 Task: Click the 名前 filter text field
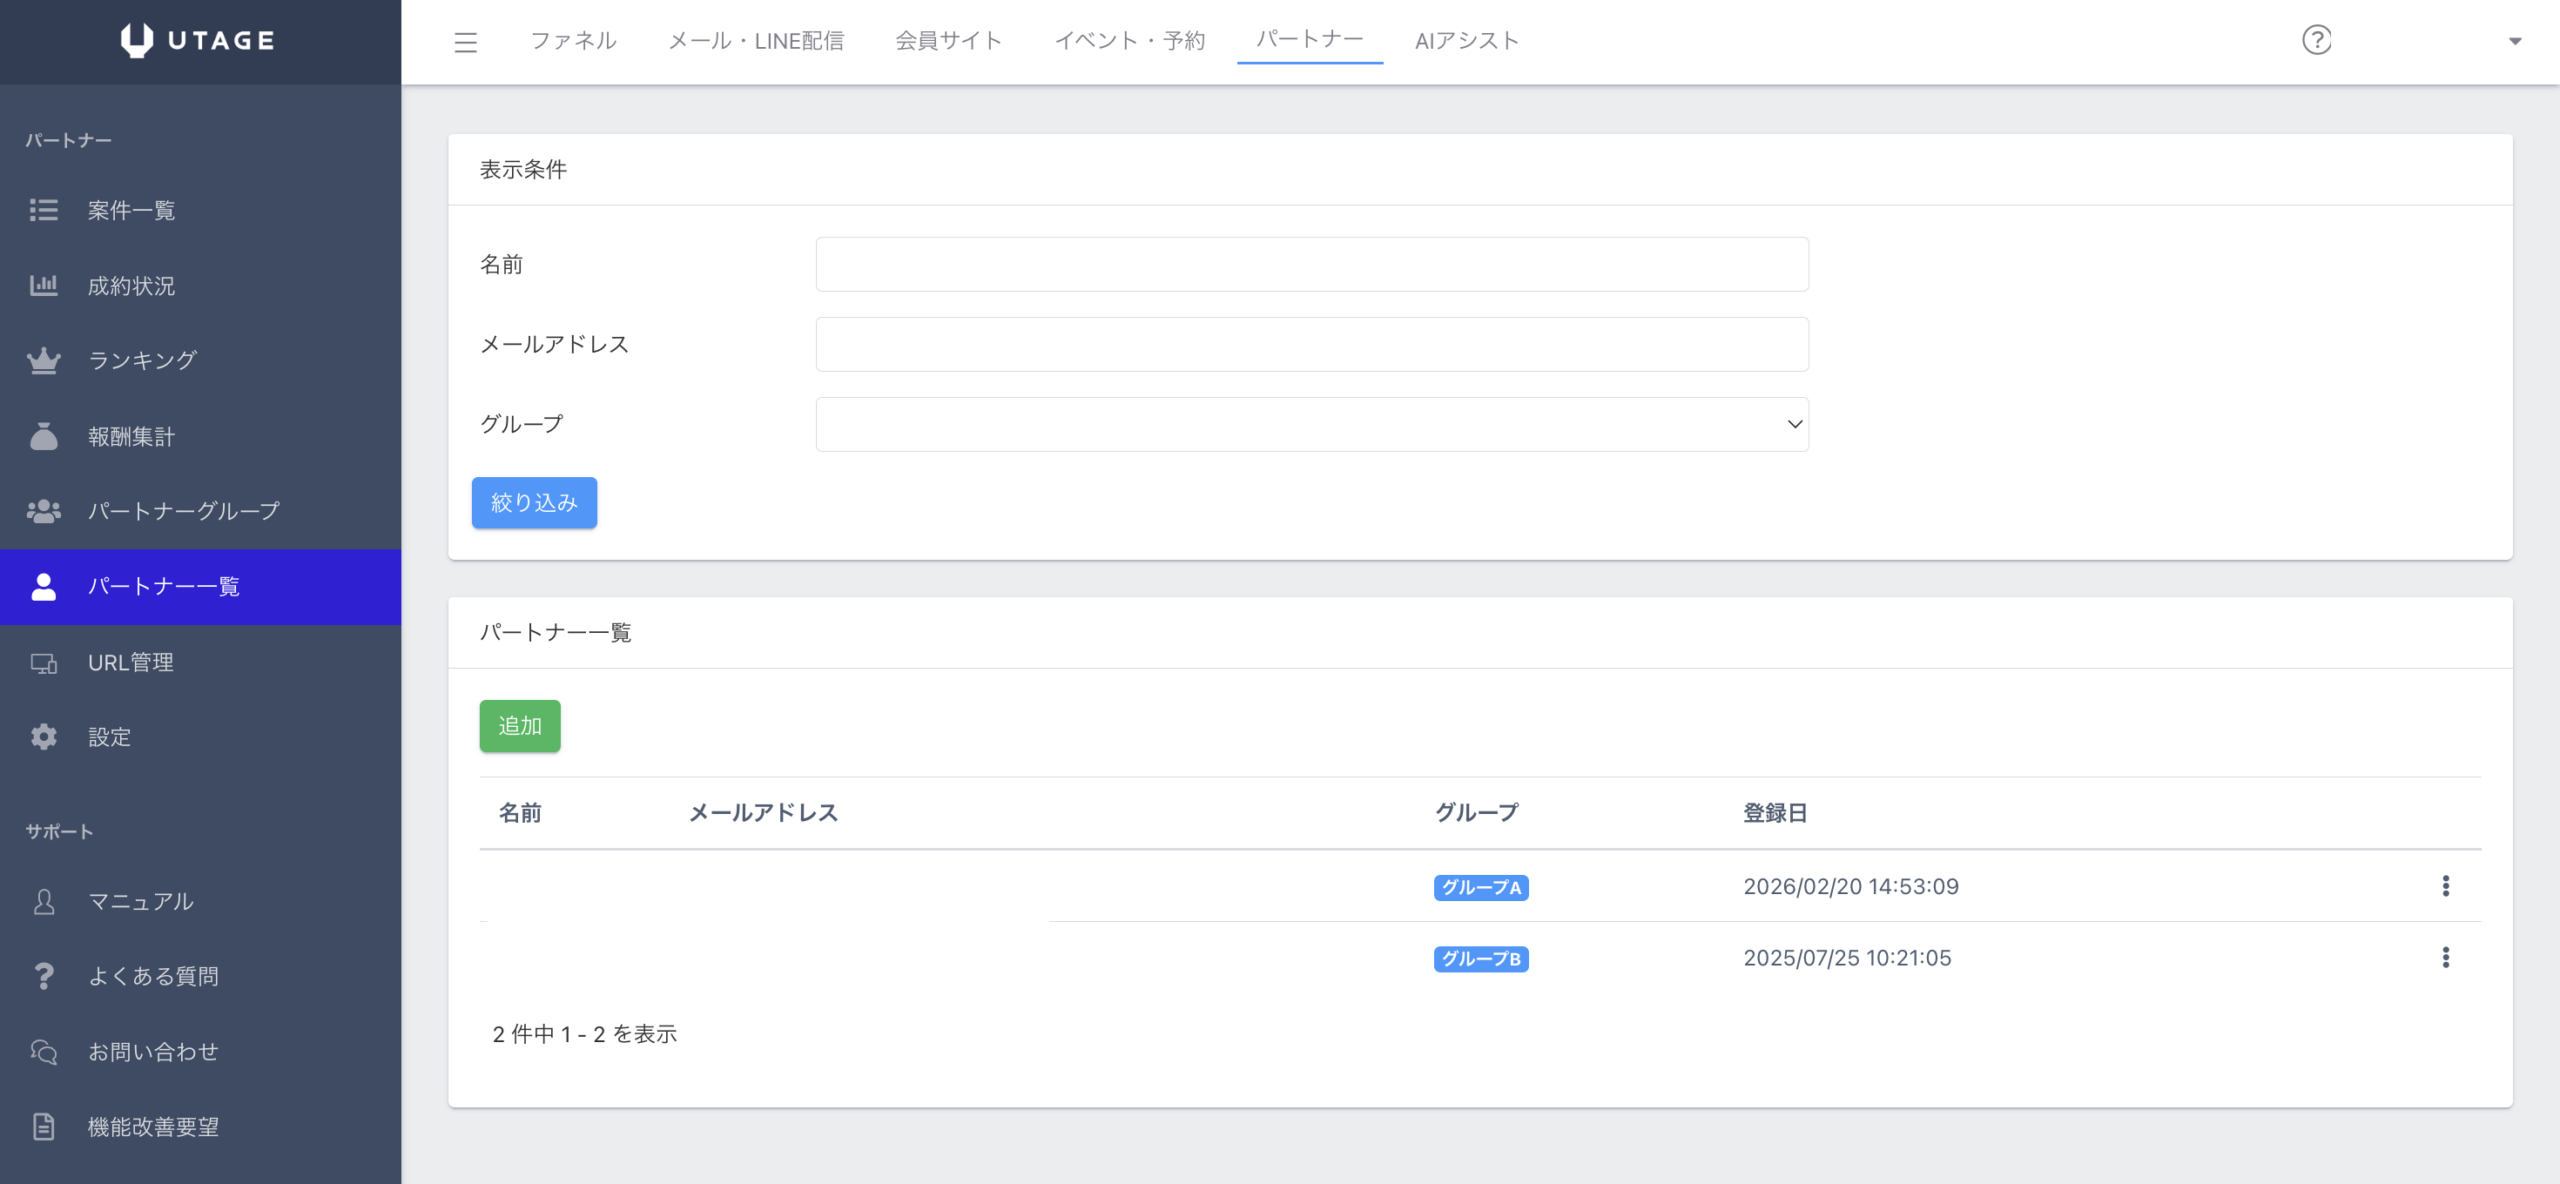1311,264
